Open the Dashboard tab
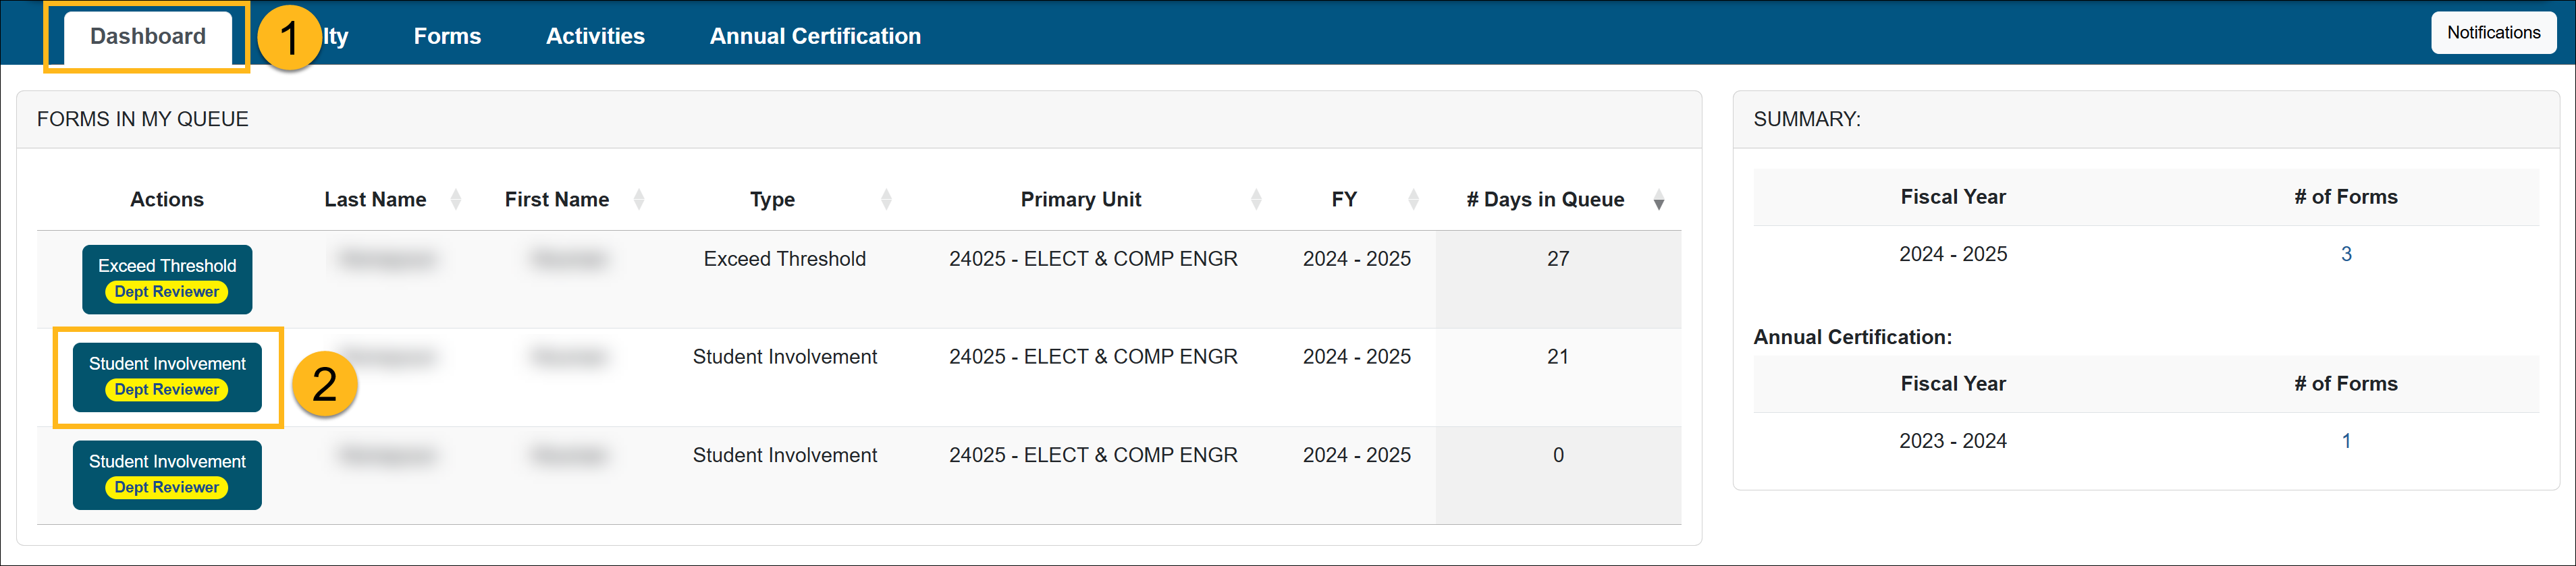2576x566 pixels. click(x=148, y=37)
